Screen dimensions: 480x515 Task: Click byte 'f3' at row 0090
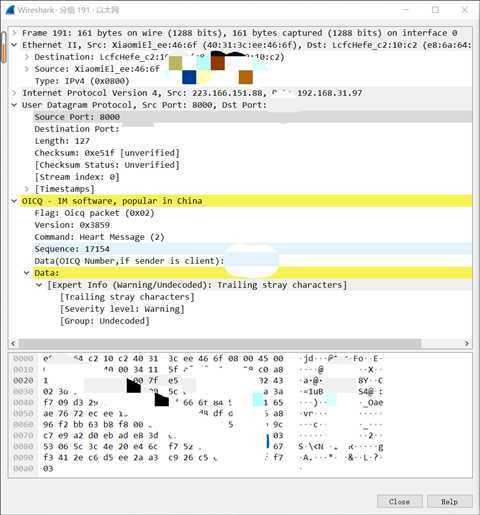48,457
